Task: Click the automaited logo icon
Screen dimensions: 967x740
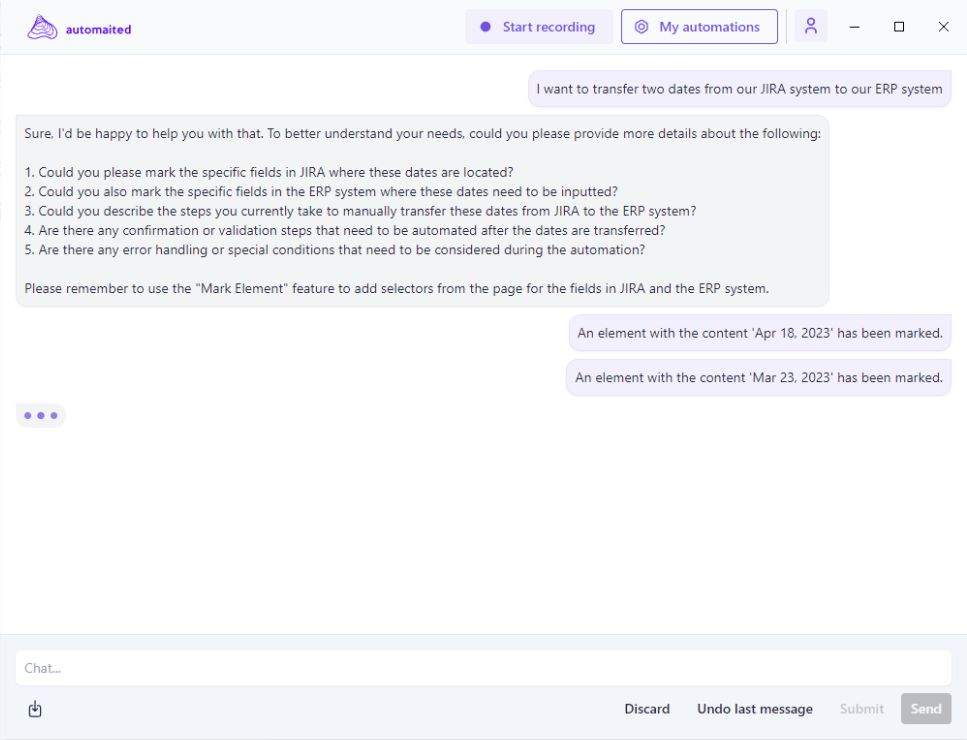Action: click(x=42, y=28)
